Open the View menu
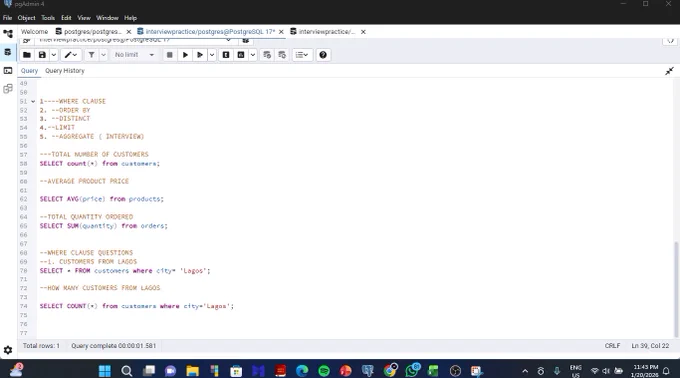The image size is (680, 378). tap(84, 18)
